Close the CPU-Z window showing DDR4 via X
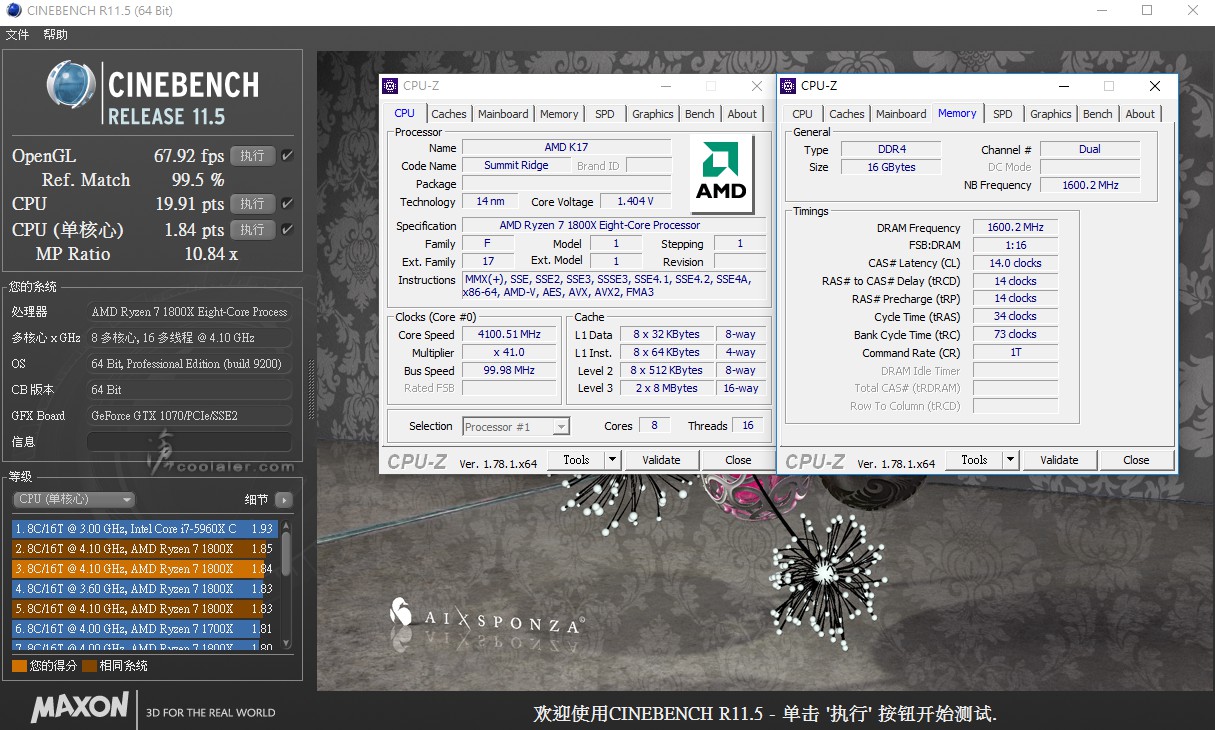This screenshot has width=1215, height=730. tap(1155, 86)
